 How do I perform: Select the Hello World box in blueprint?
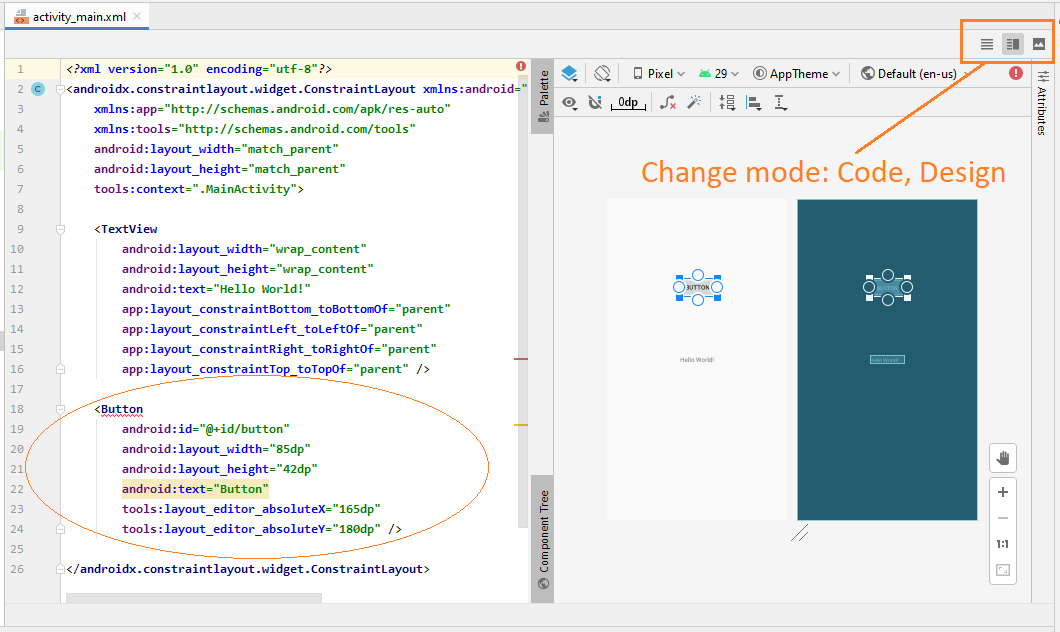pyautogui.click(x=887, y=360)
